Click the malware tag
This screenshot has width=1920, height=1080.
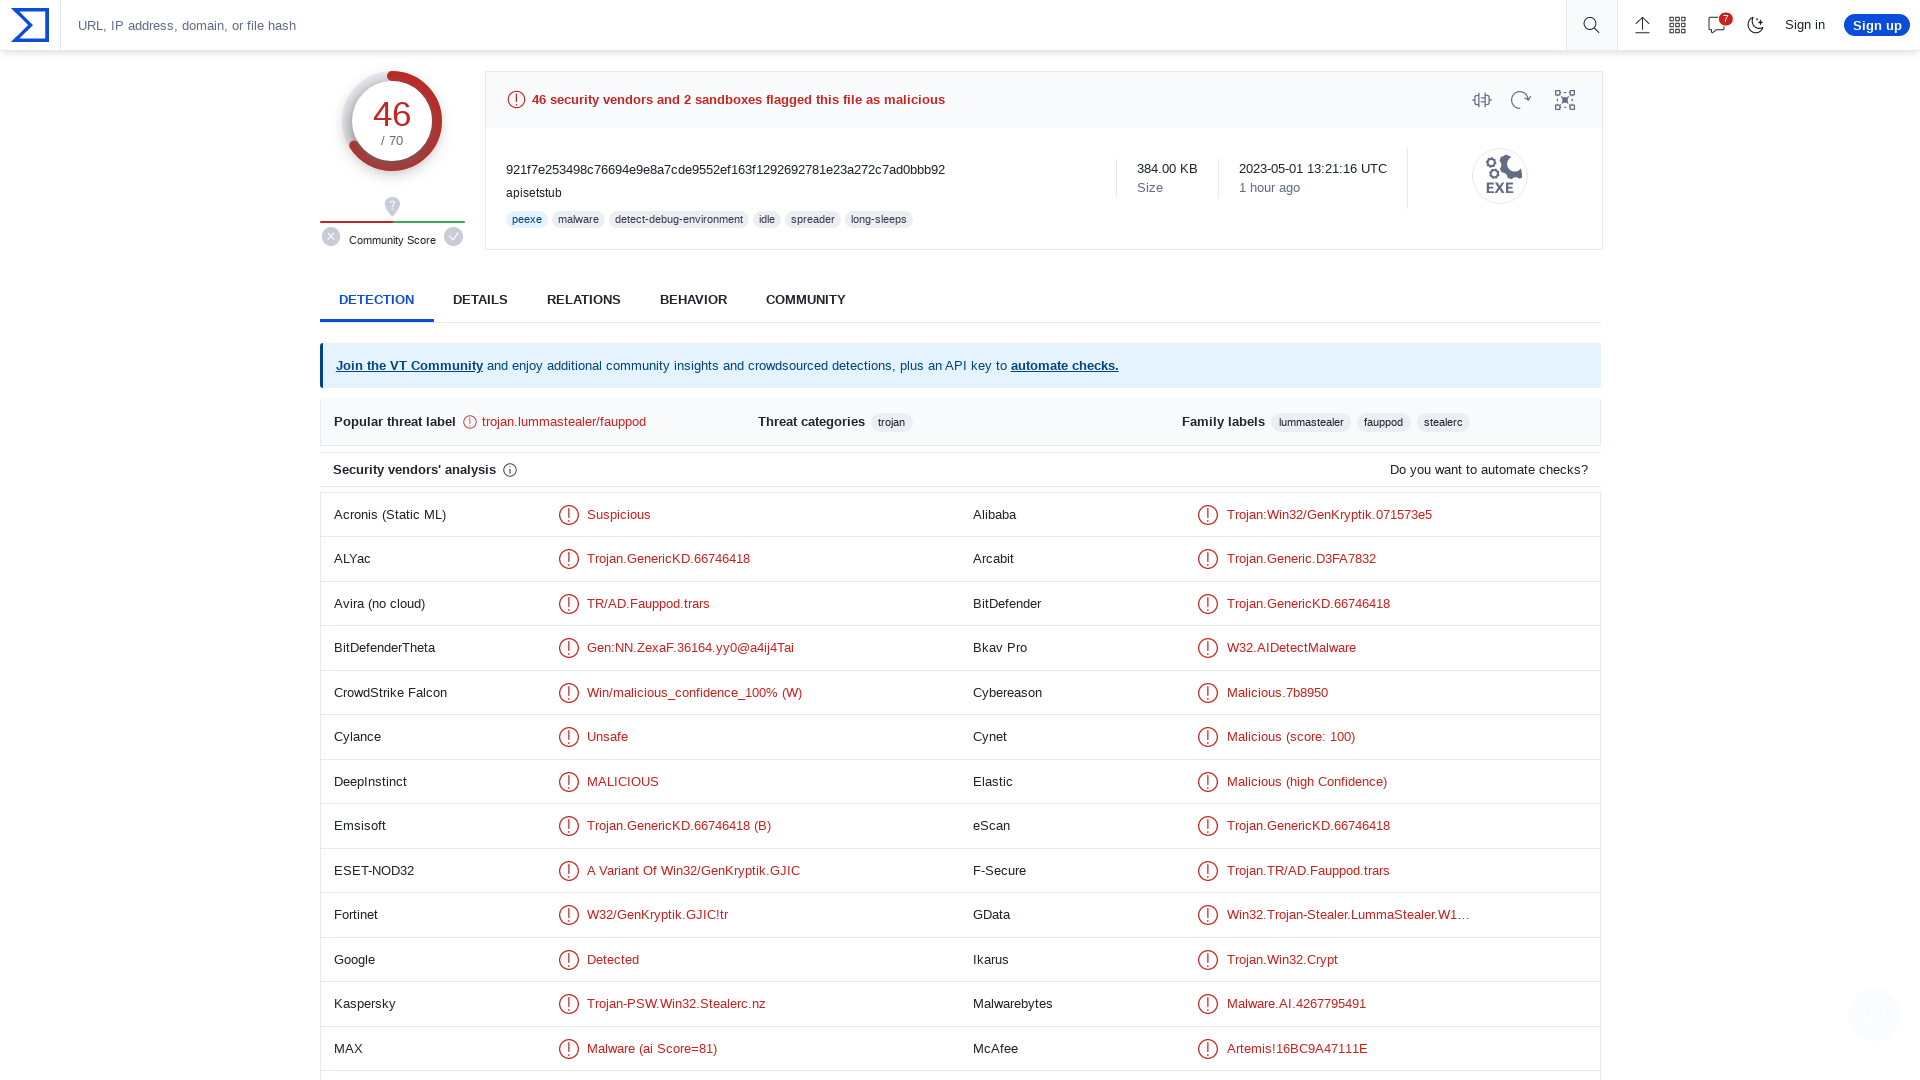pyautogui.click(x=578, y=220)
